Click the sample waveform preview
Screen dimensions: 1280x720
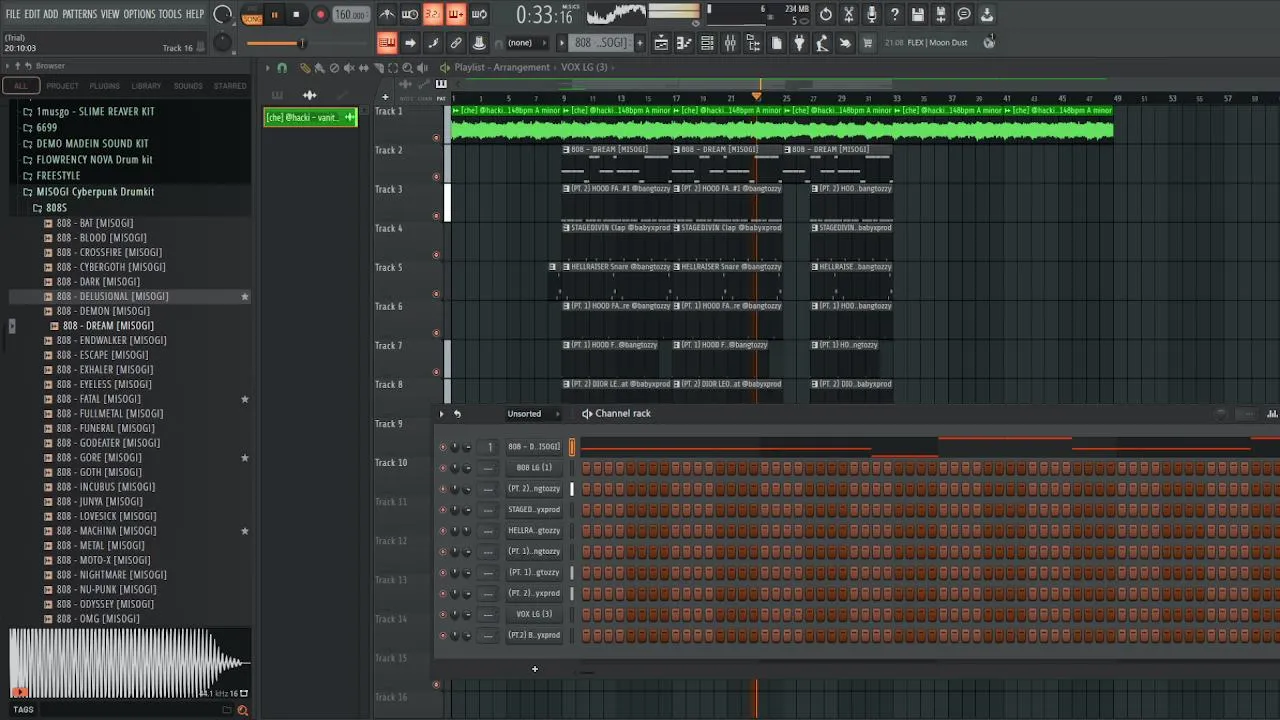click(x=128, y=663)
